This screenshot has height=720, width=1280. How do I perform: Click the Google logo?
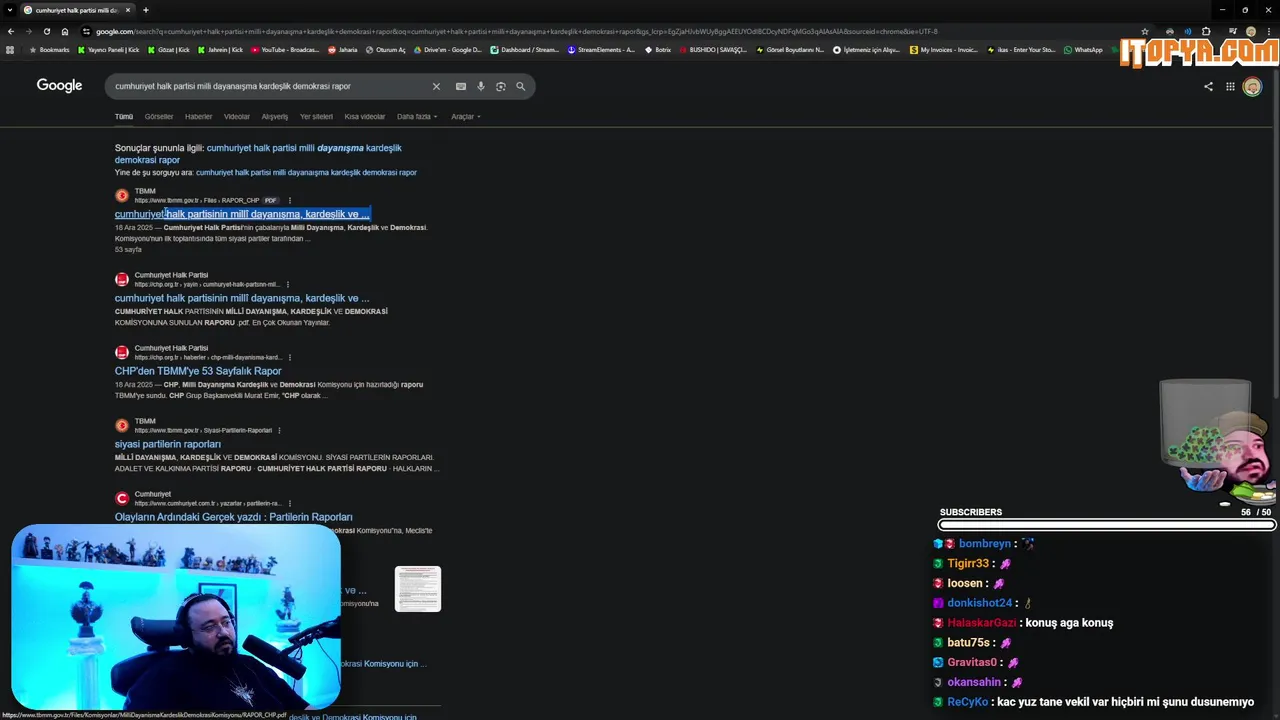click(x=59, y=86)
